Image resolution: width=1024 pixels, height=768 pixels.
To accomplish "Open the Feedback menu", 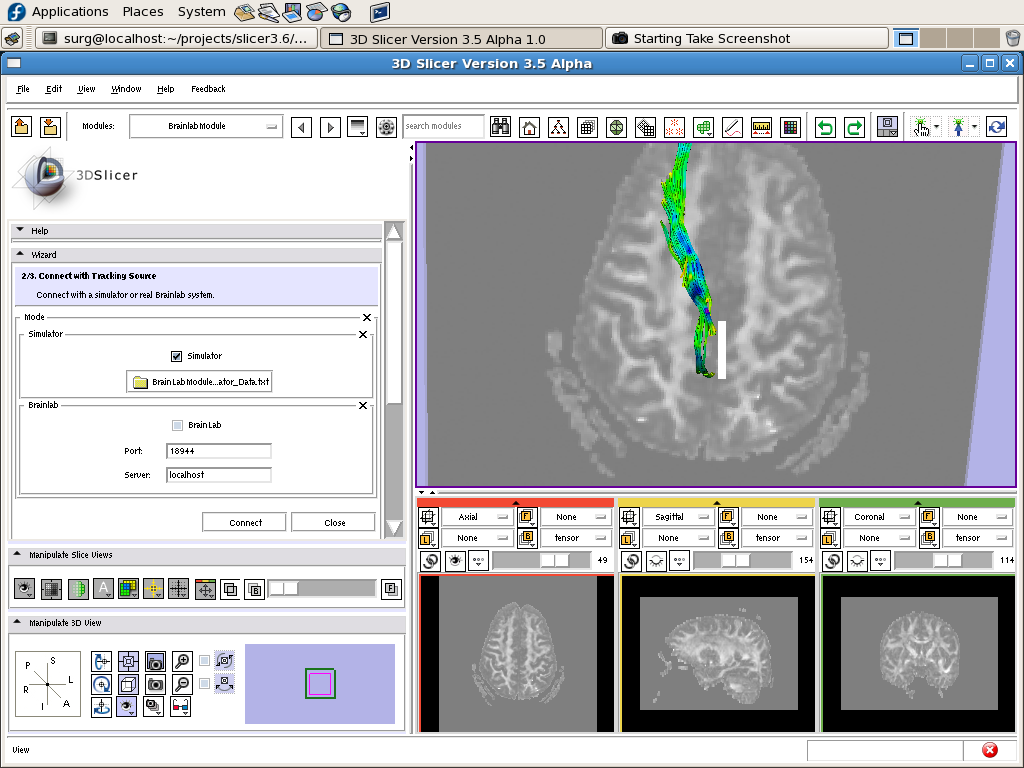I will [208, 89].
